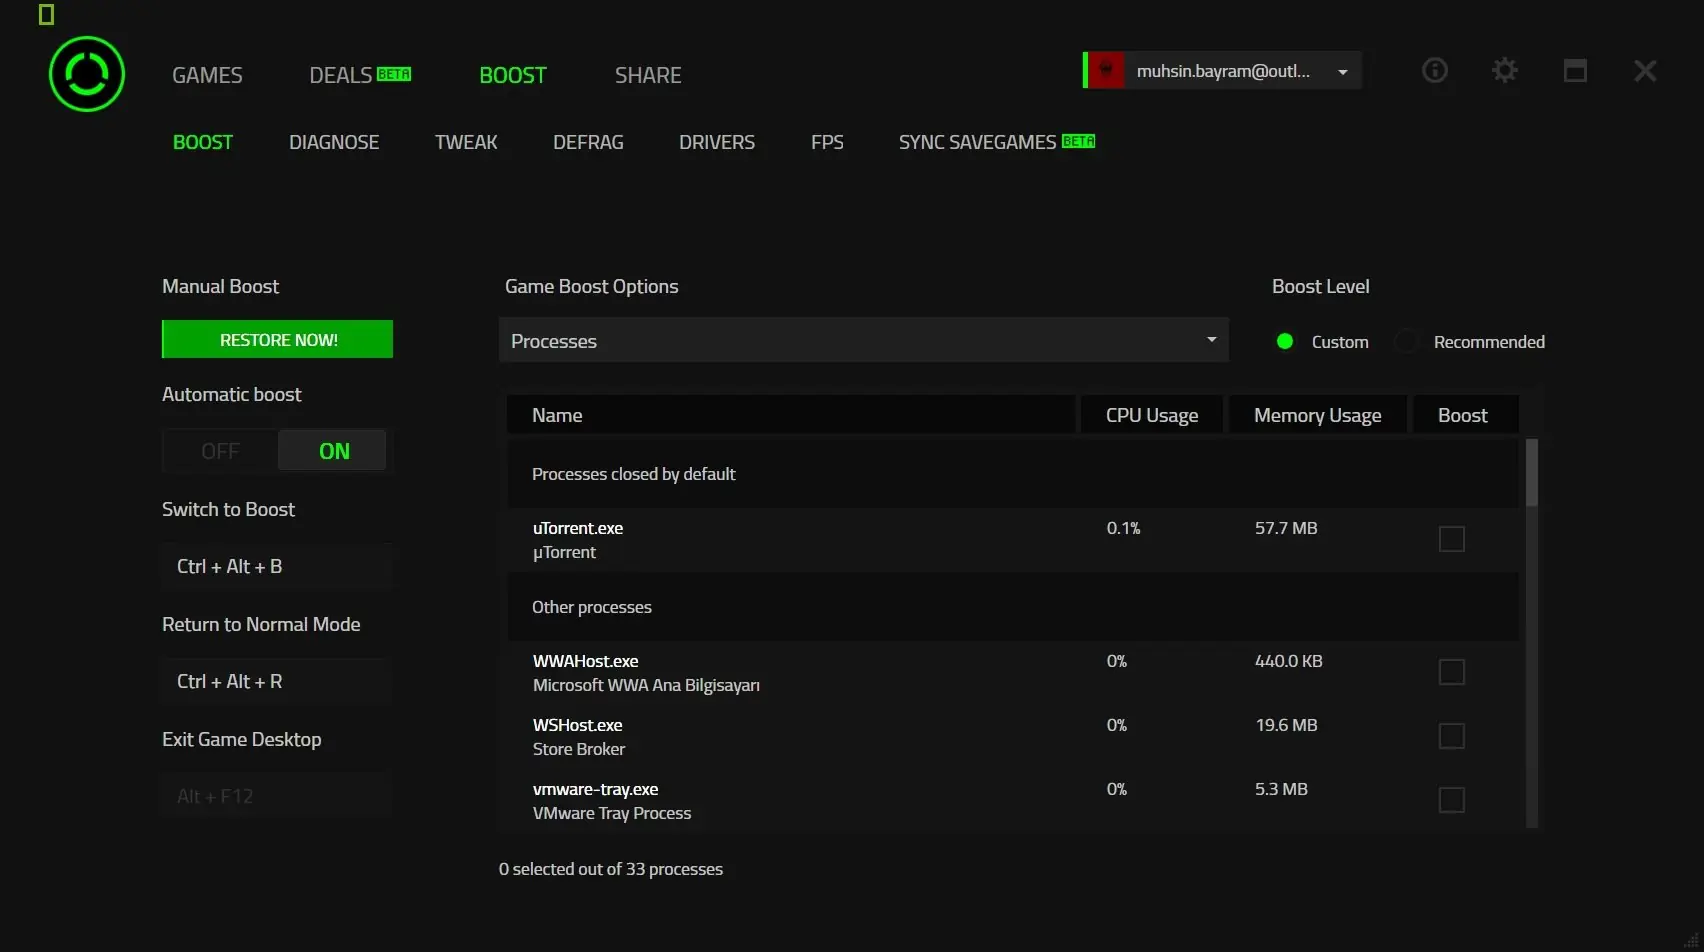The width and height of the screenshot is (1704, 952).
Task: Select the WSHost.exe process name
Action: pyautogui.click(x=578, y=725)
